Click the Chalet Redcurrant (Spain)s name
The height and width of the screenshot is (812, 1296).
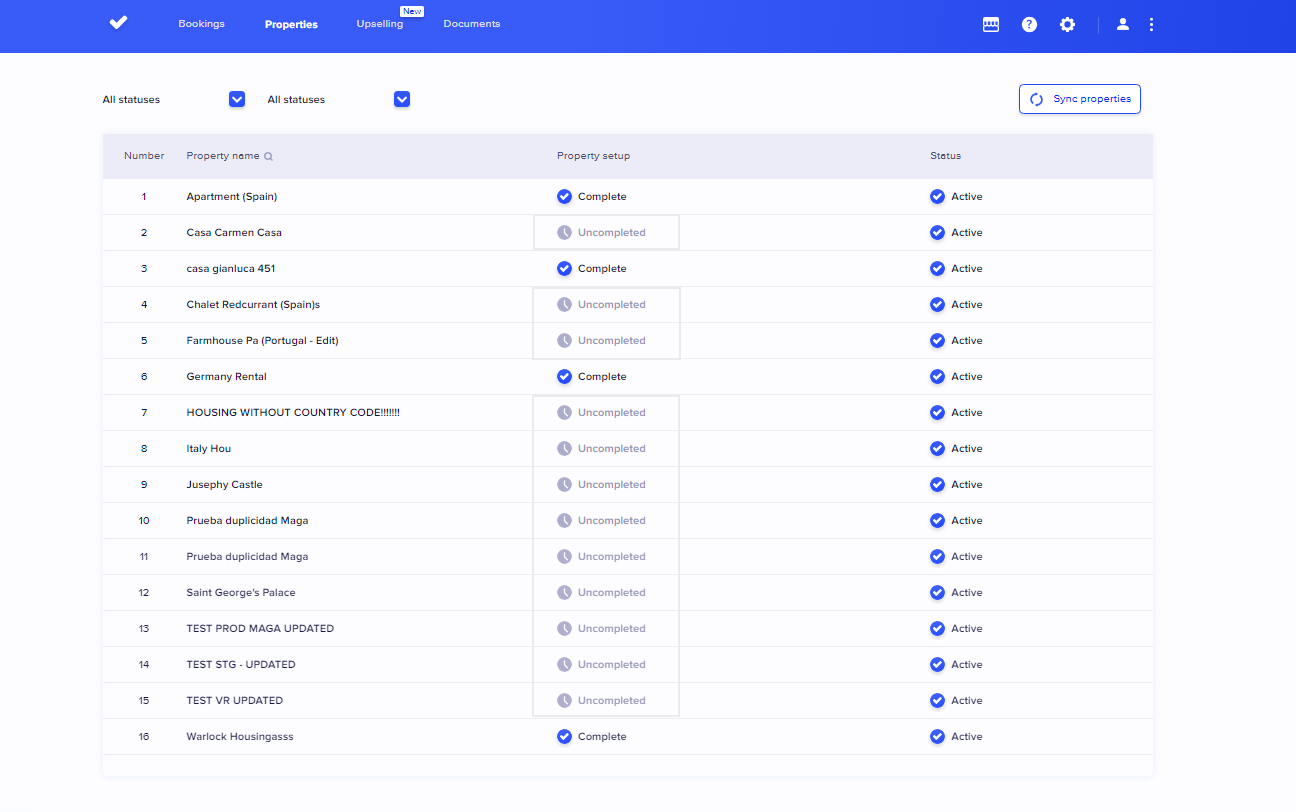(253, 305)
